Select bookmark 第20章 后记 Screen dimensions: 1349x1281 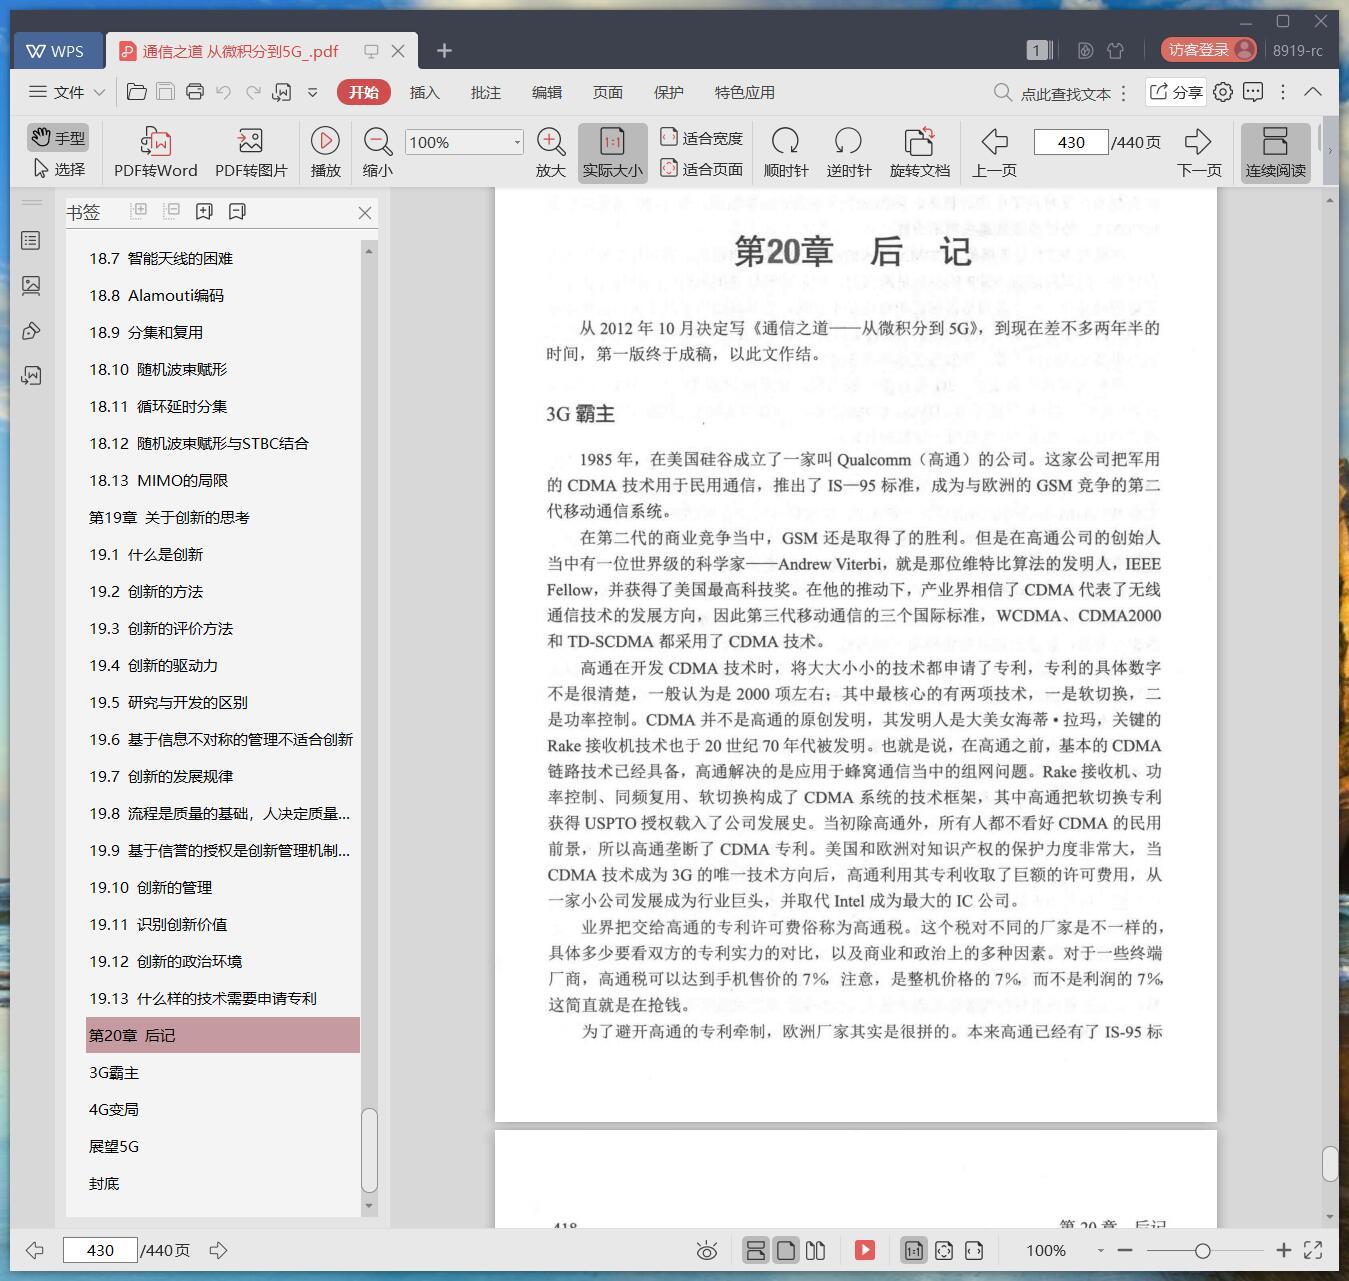tap(223, 1035)
